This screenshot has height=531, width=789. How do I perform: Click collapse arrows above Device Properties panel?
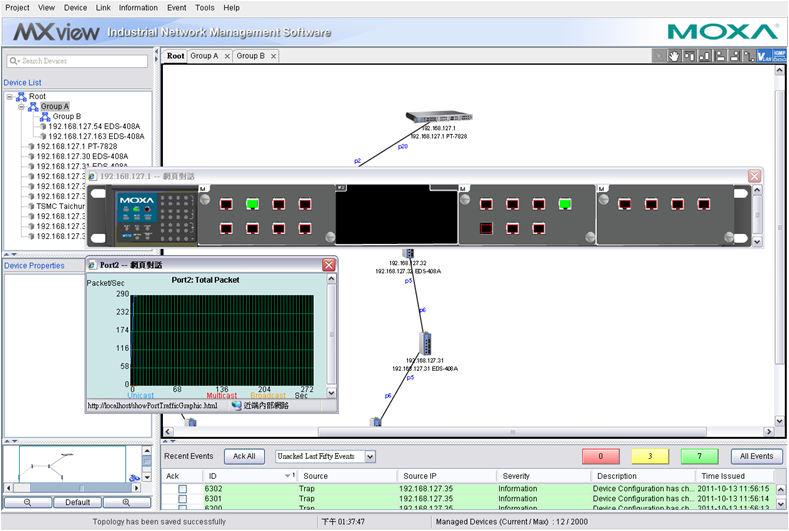tap(11, 254)
